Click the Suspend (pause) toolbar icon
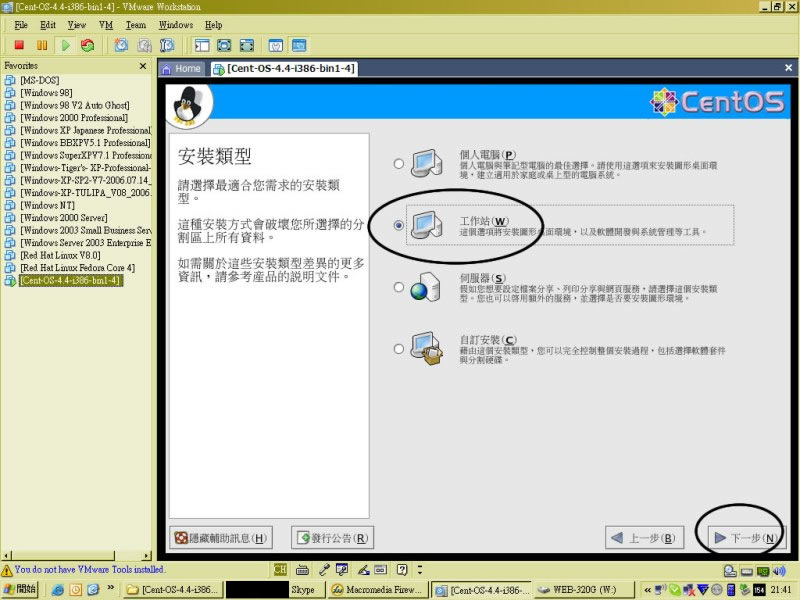The width and height of the screenshot is (800, 600). [42, 45]
